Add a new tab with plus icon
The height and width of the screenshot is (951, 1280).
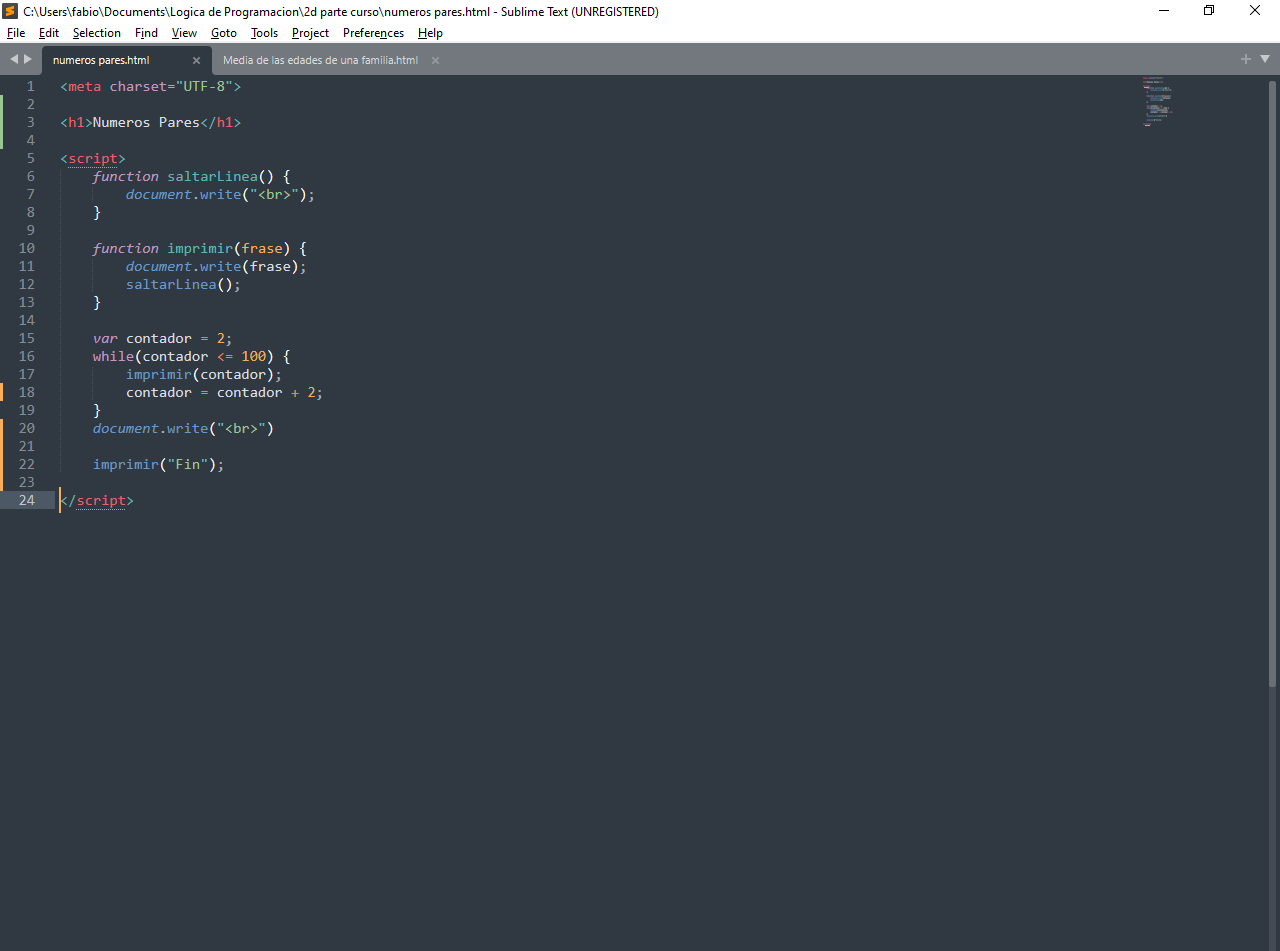pos(1246,59)
